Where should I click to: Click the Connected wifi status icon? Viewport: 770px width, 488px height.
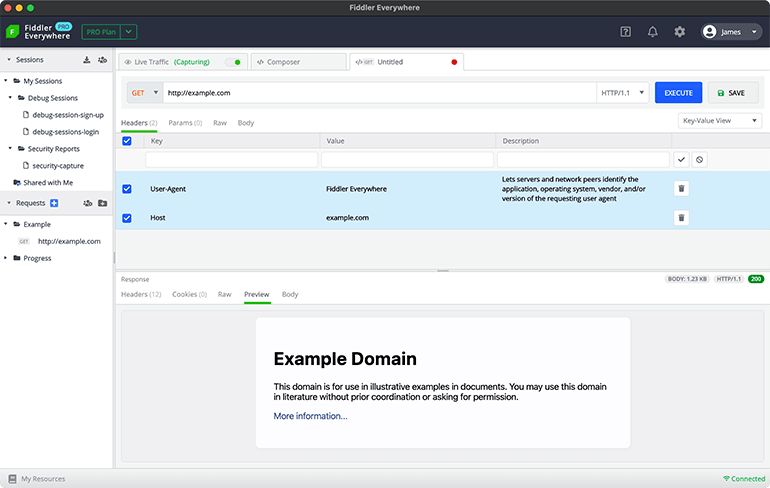(x=726, y=479)
